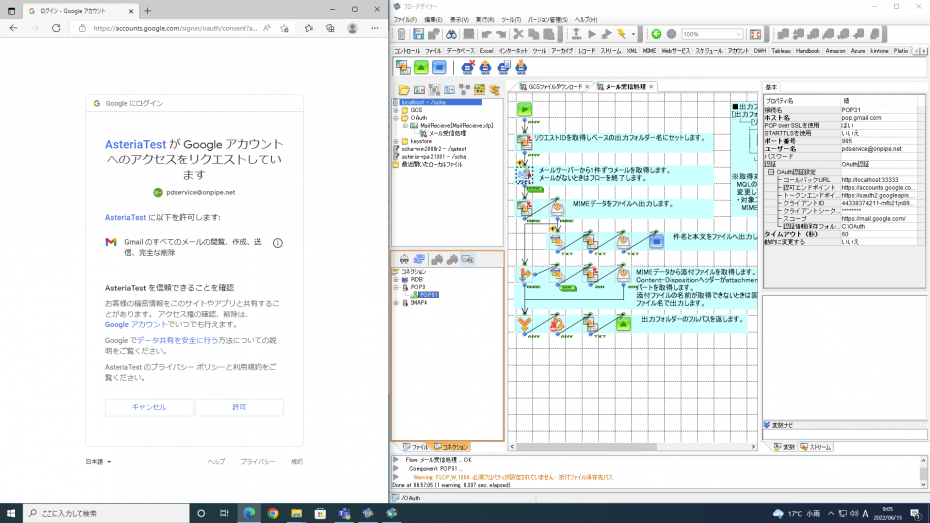930x523 pixels.
Task: Click the info icon beside Gmail permission
Action: point(278,243)
